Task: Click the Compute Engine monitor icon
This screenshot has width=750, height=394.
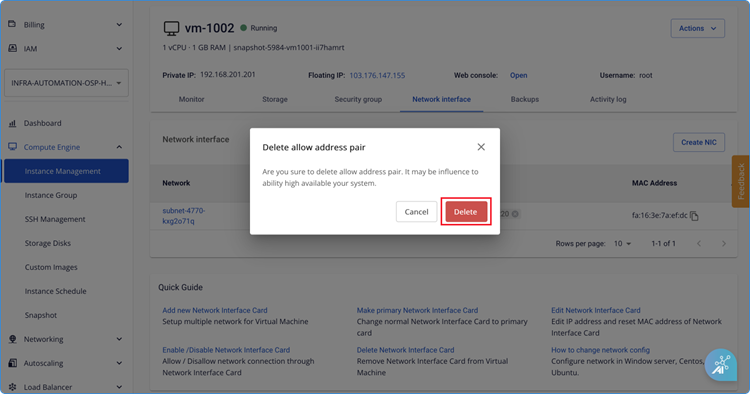Action: click(x=12, y=147)
